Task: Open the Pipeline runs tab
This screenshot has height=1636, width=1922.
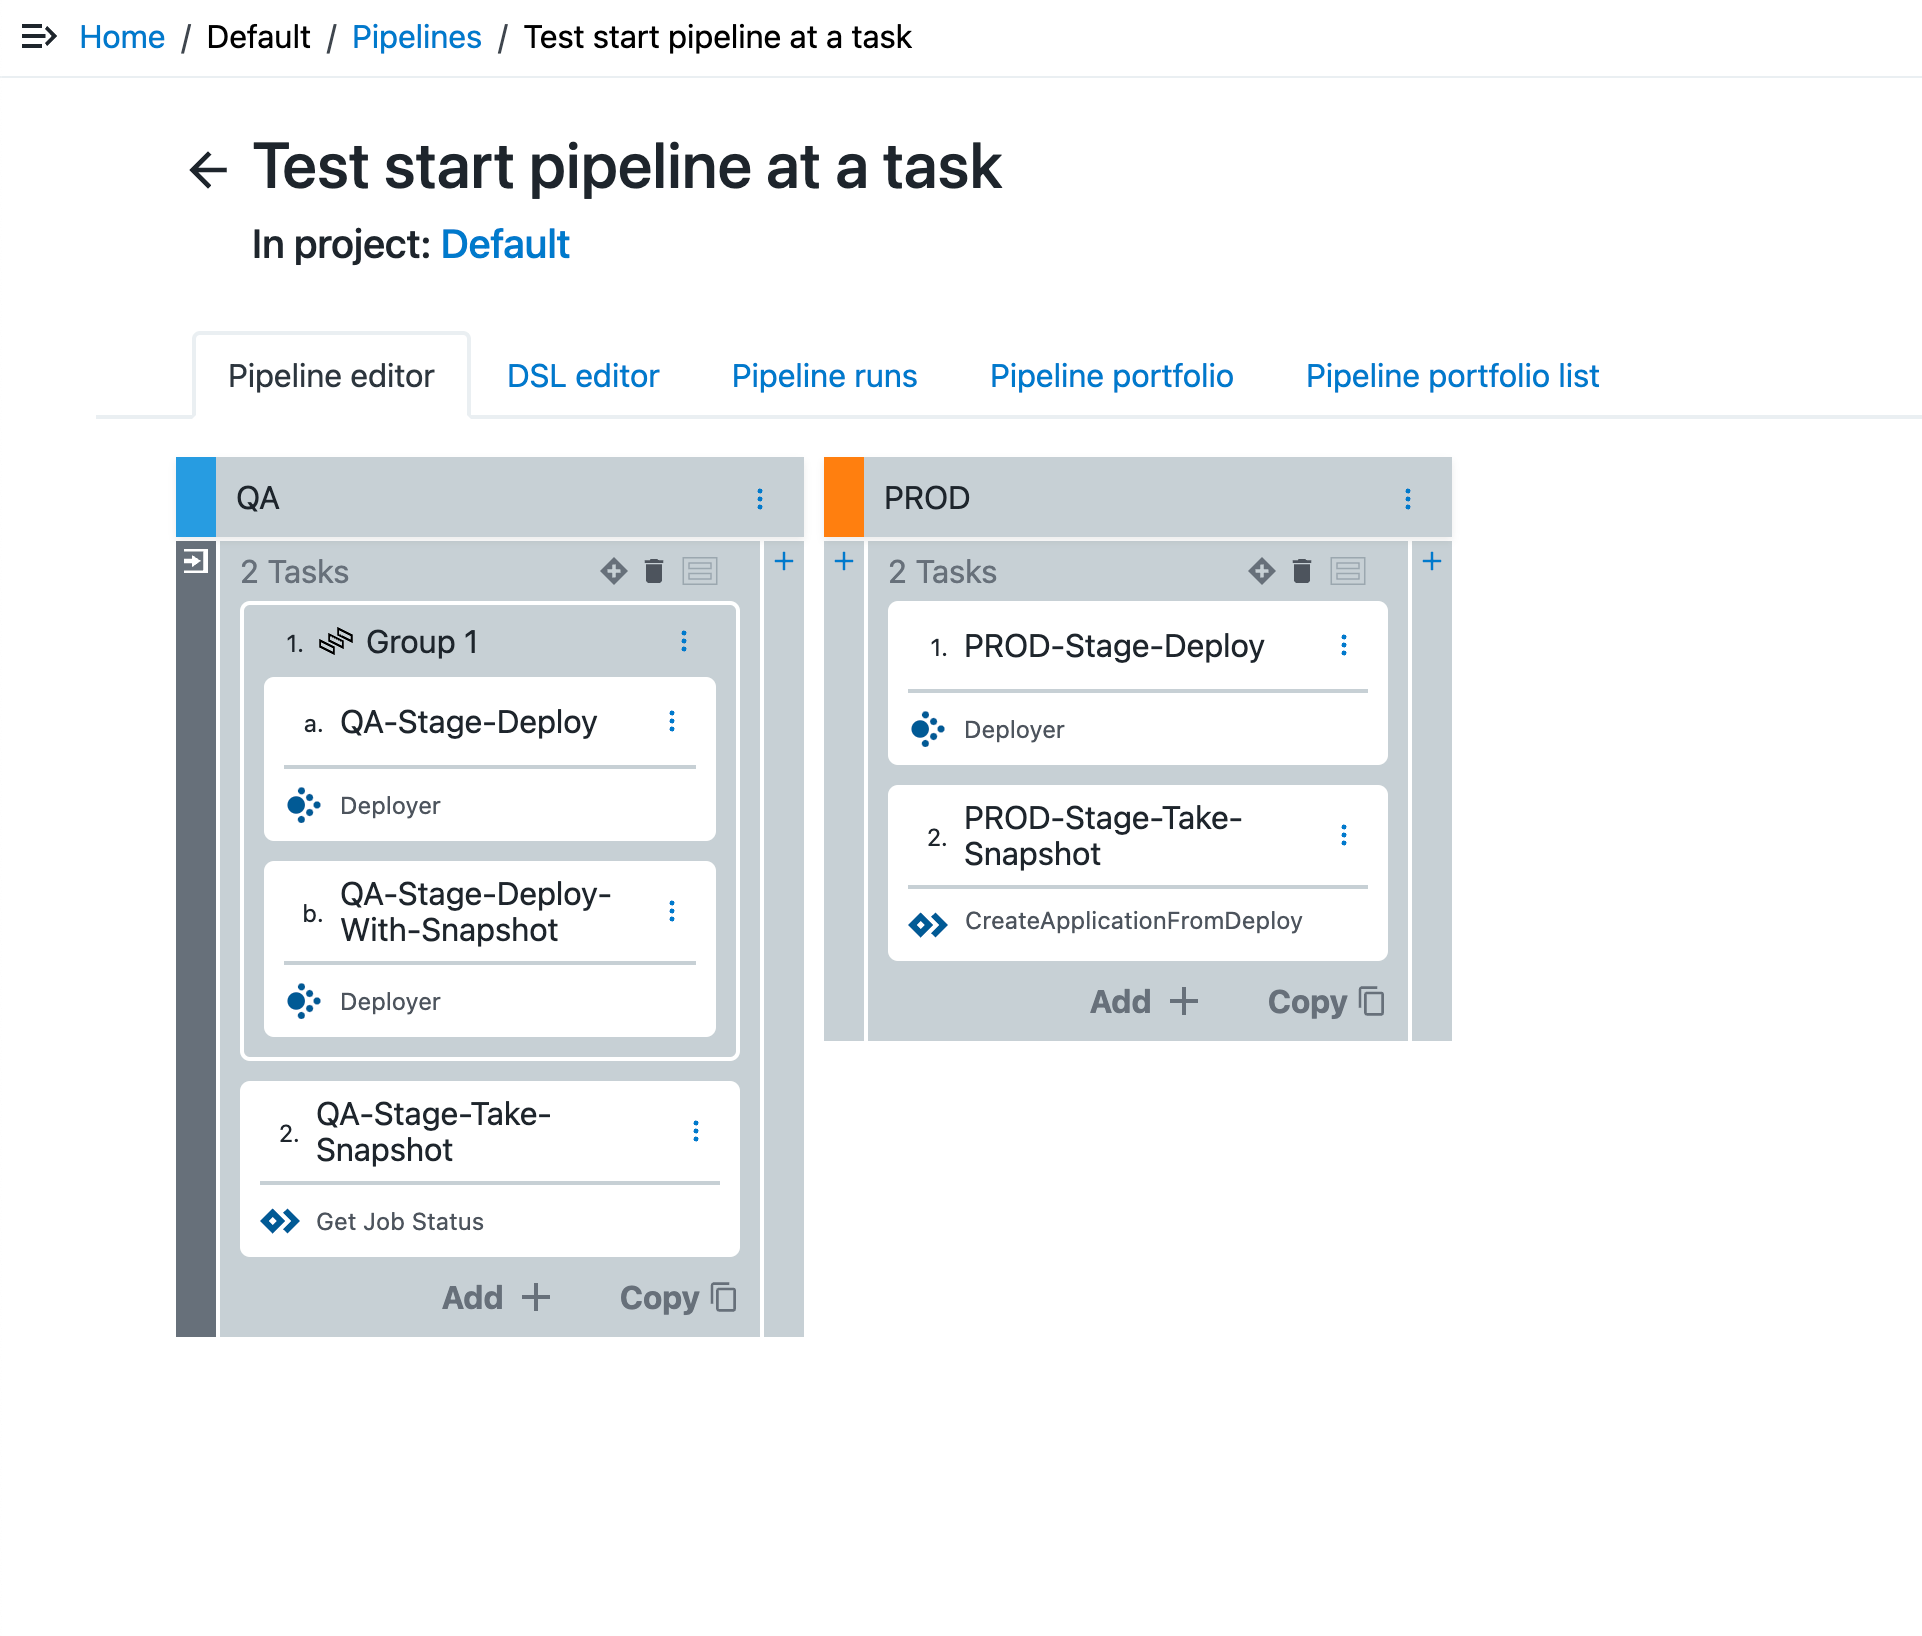Action: click(x=824, y=376)
